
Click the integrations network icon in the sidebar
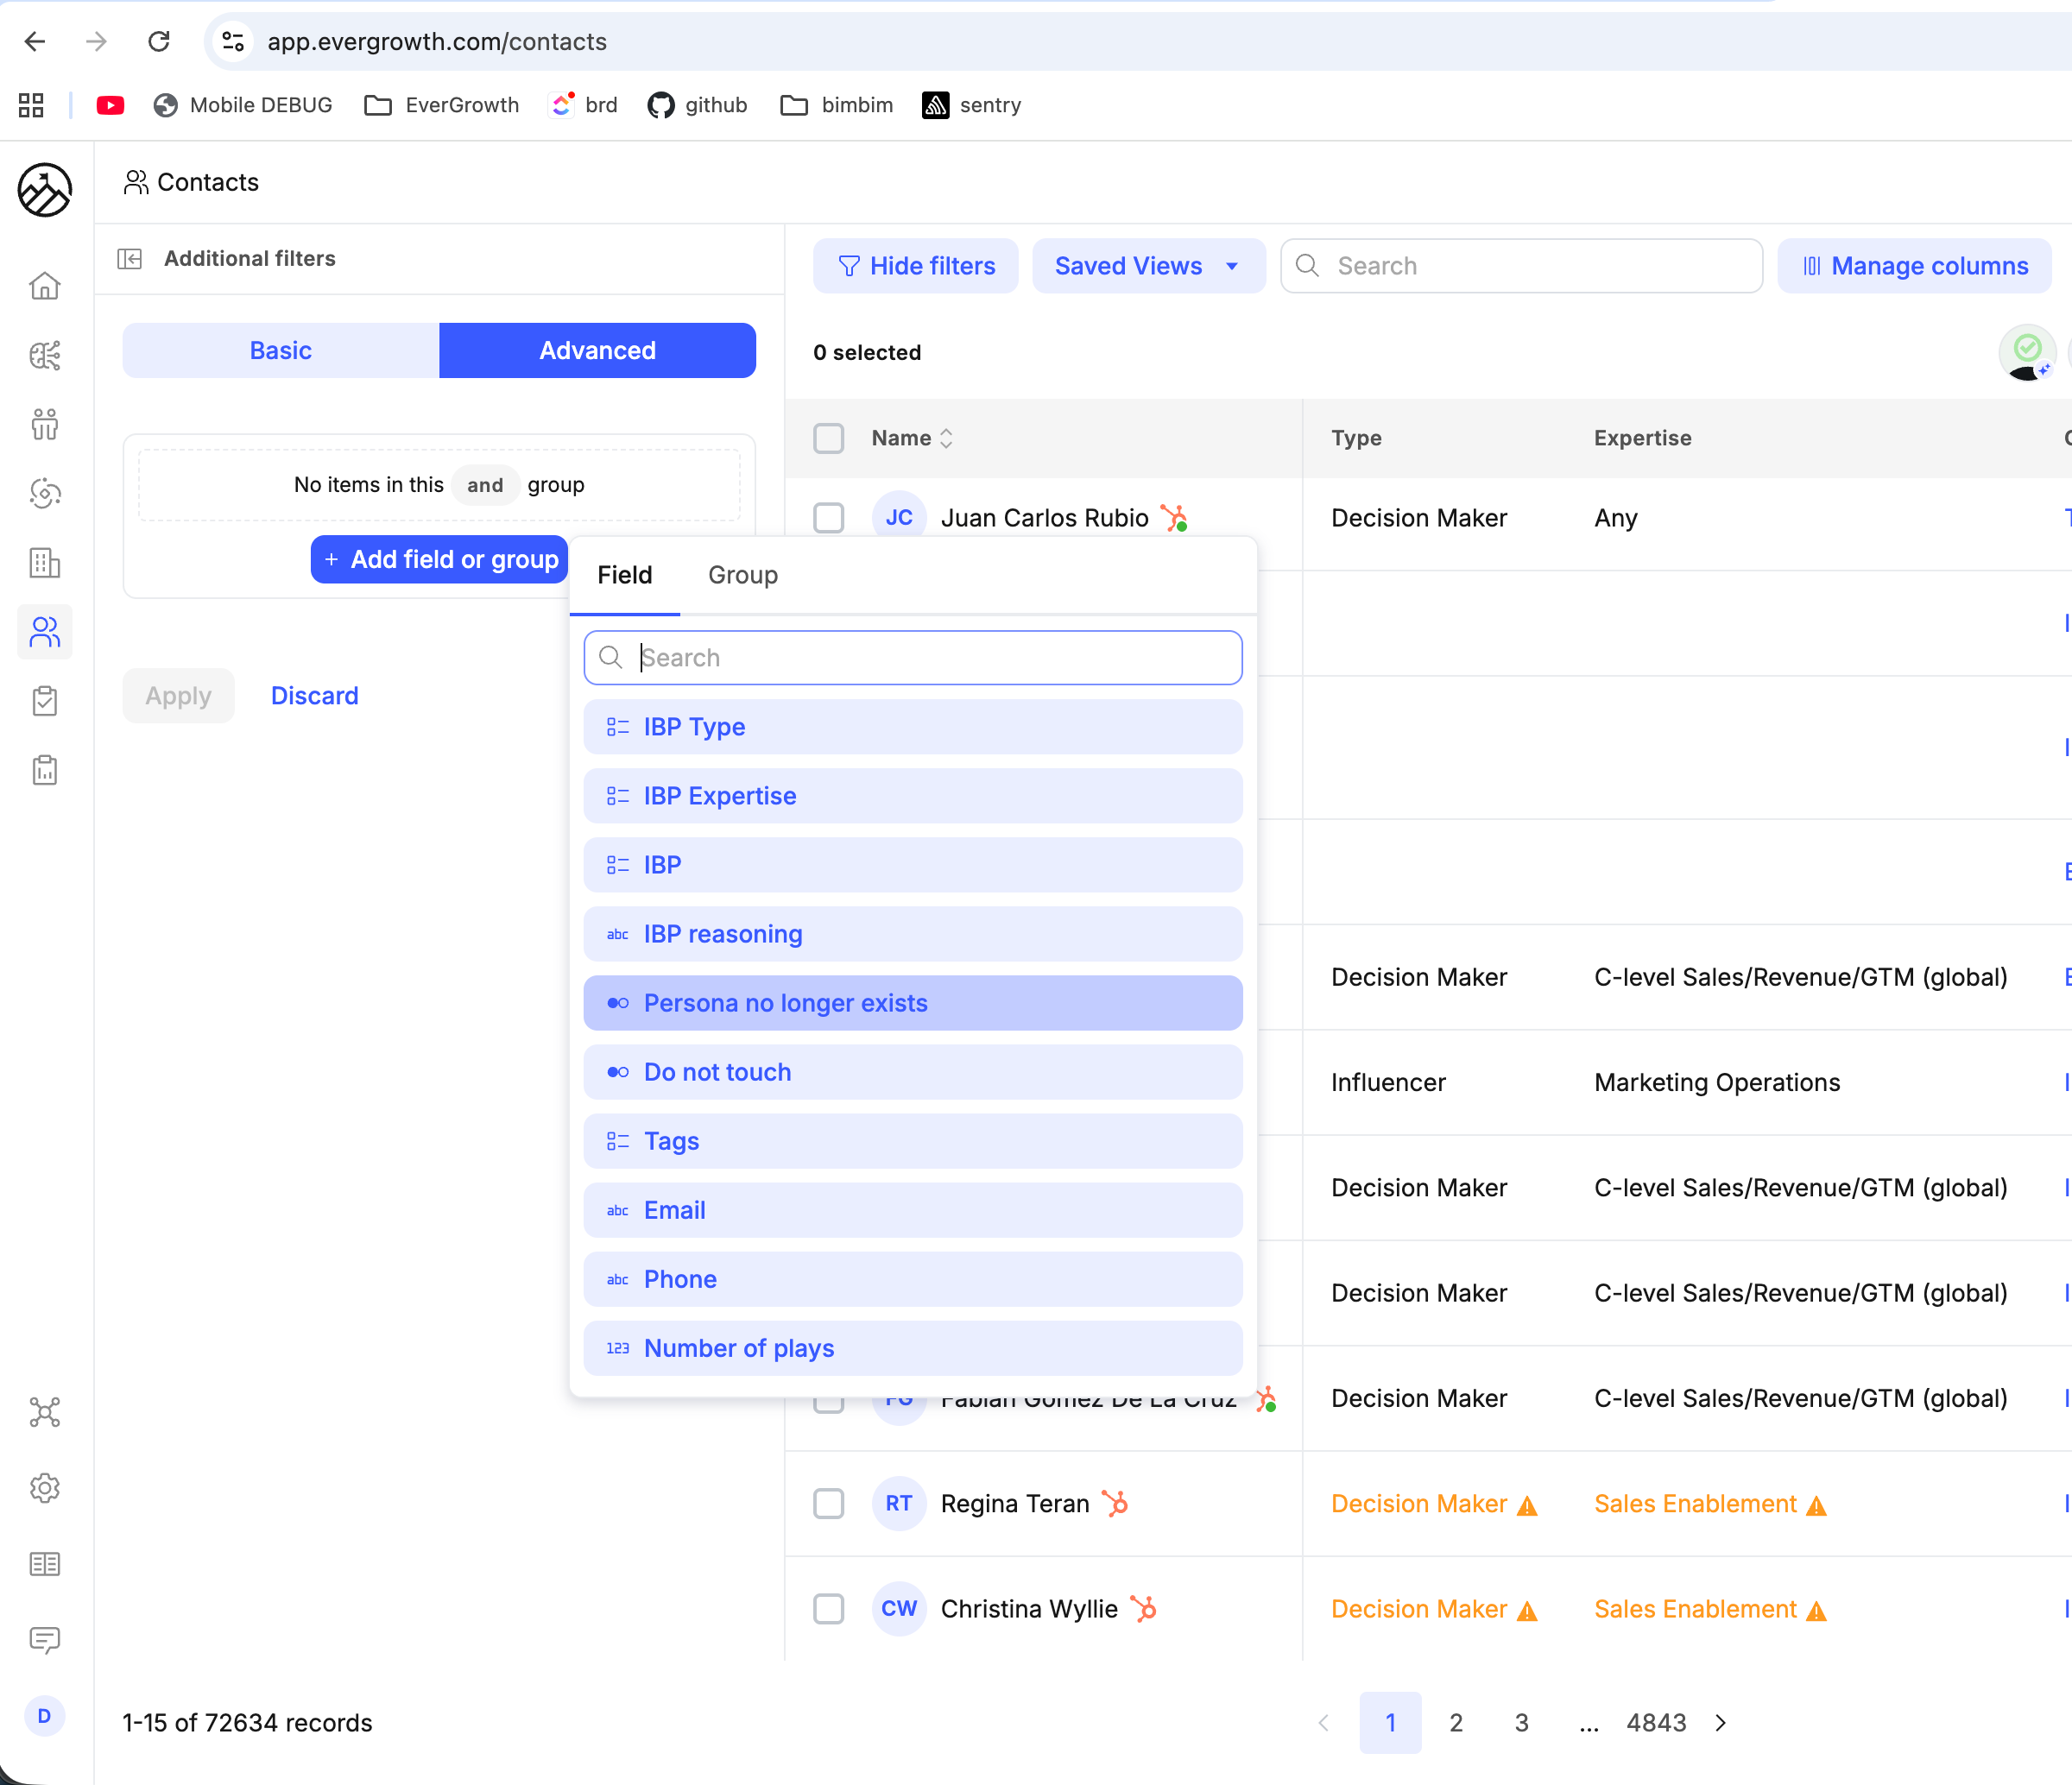click(44, 1412)
